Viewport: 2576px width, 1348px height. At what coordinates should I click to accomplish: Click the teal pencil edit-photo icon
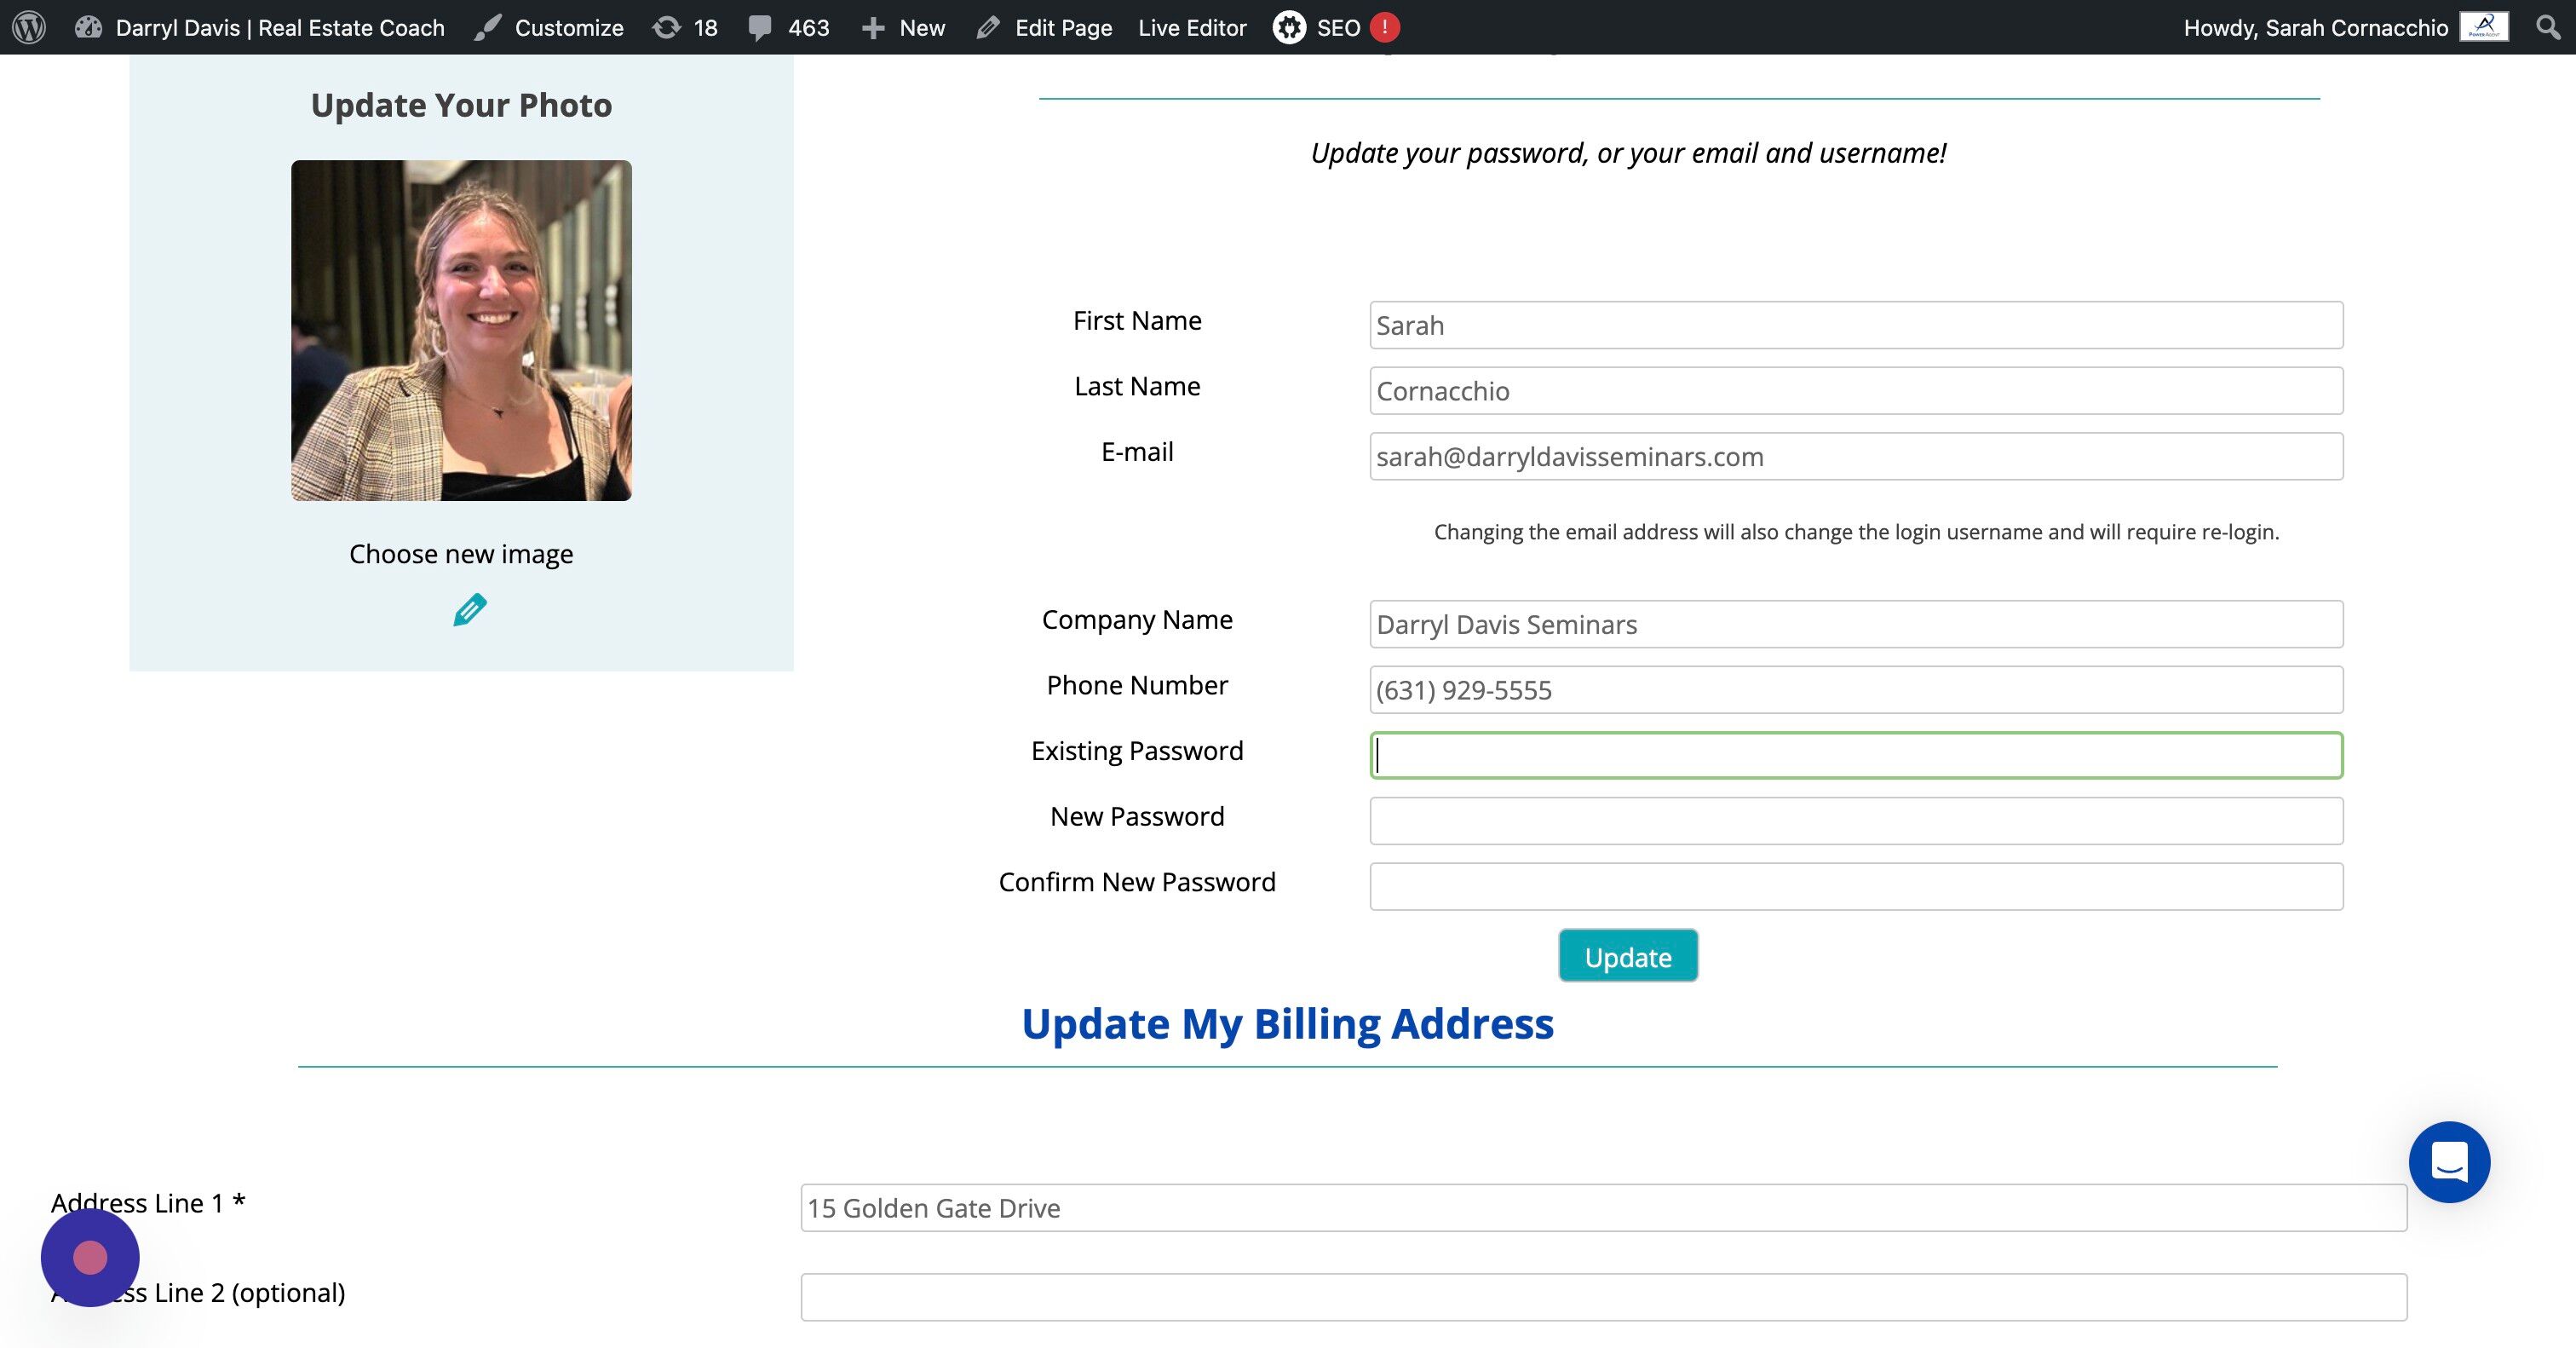(x=469, y=609)
